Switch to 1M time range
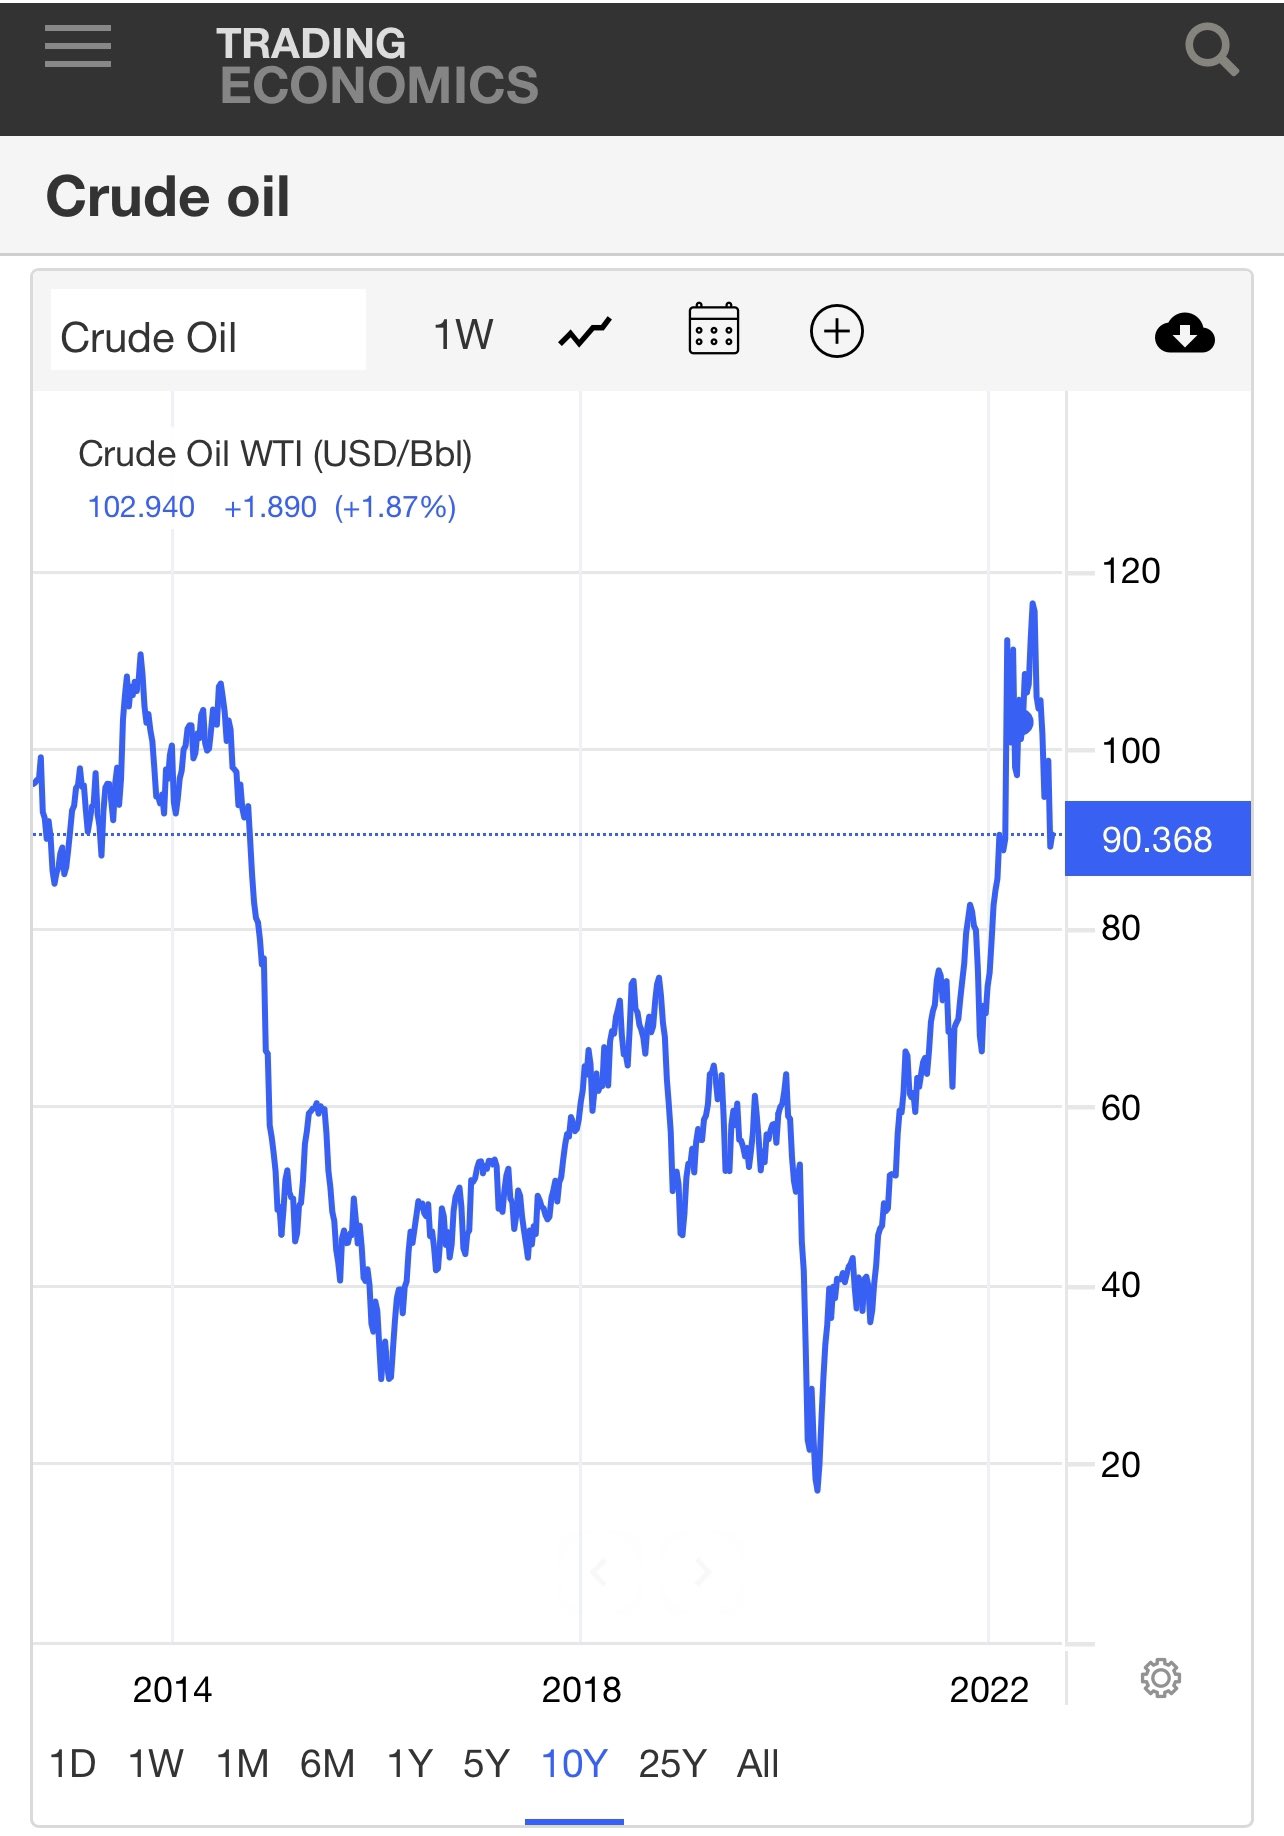Image resolution: width=1284 pixels, height=1836 pixels. (243, 1763)
